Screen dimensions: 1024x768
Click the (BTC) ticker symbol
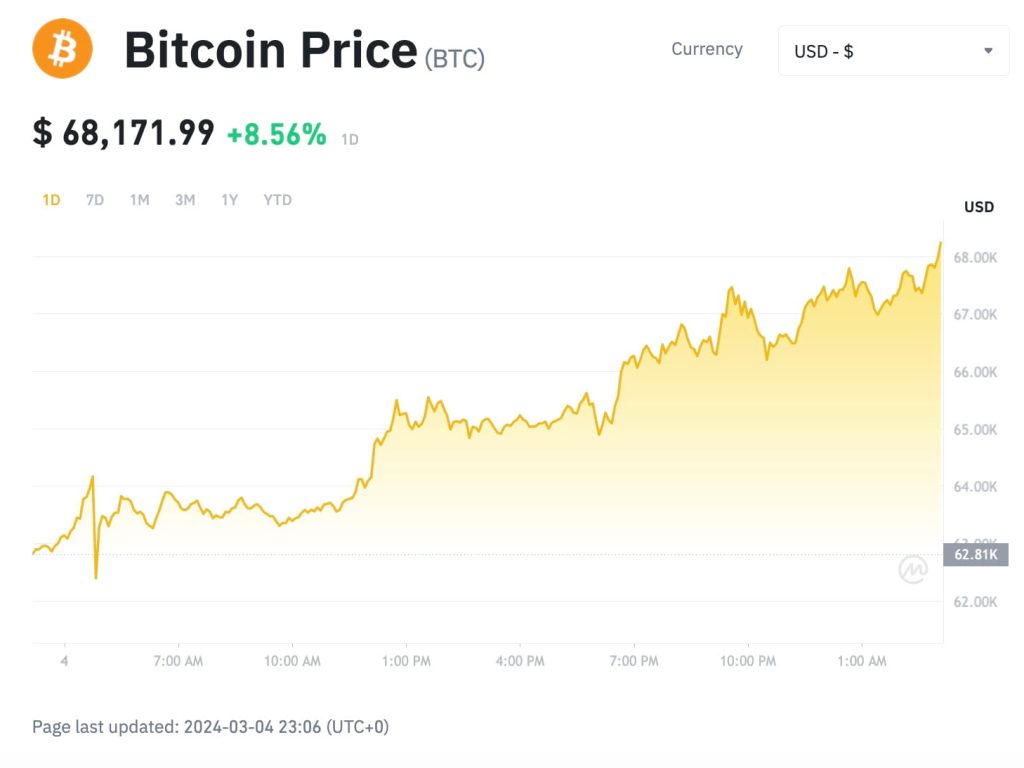(x=455, y=58)
